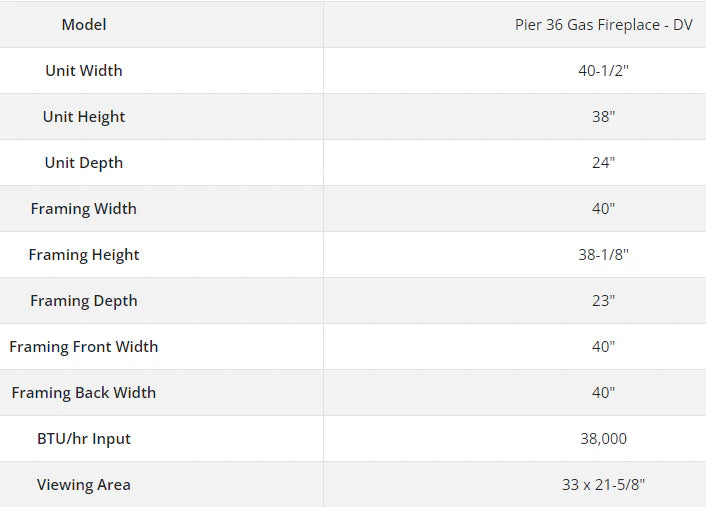Click the Framing Width row label
Screen dimensions: 706x507
[x=84, y=208]
